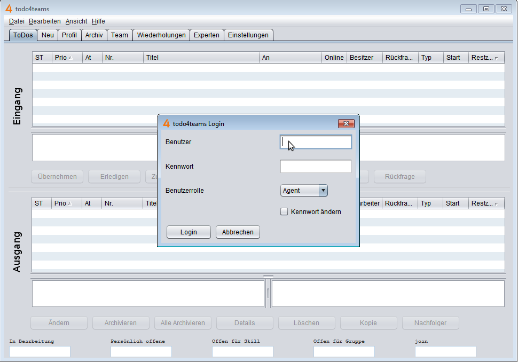This screenshot has height=362, width=518.
Task: Open the Bearbeiten menu
Action: tap(45, 21)
